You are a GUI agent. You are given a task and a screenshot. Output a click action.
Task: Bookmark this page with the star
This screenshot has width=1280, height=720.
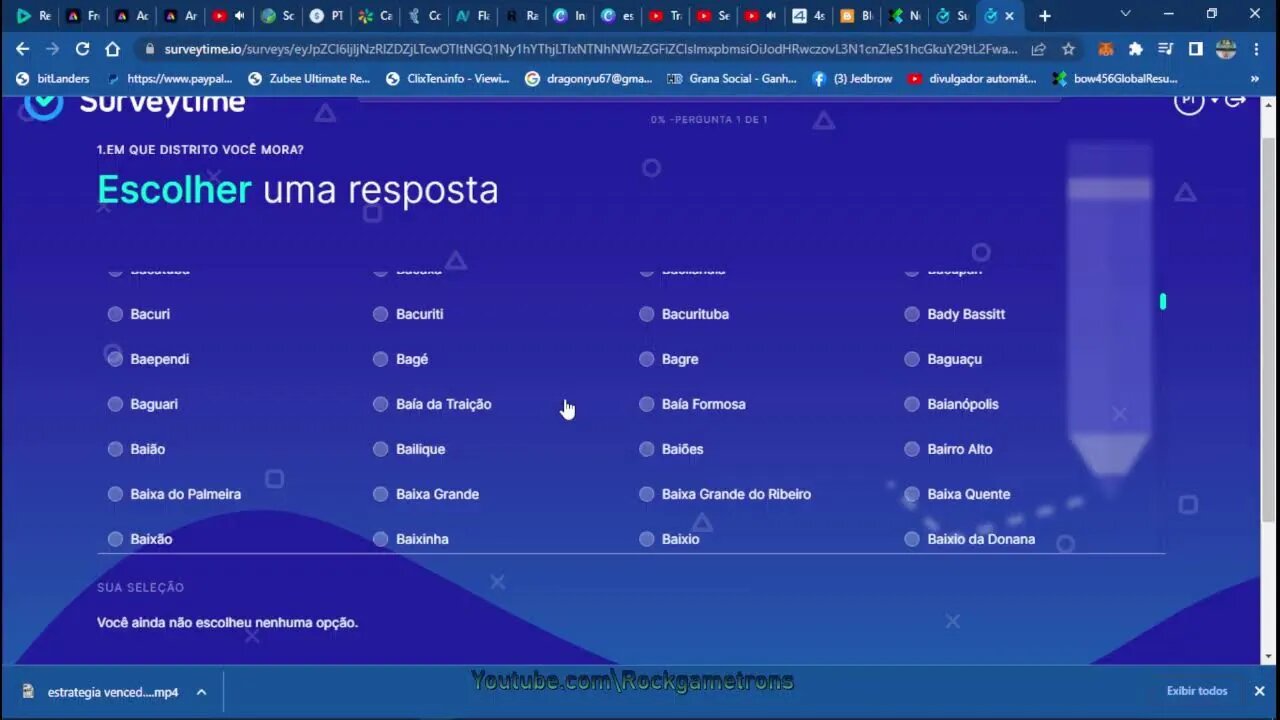click(x=1068, y=49)
